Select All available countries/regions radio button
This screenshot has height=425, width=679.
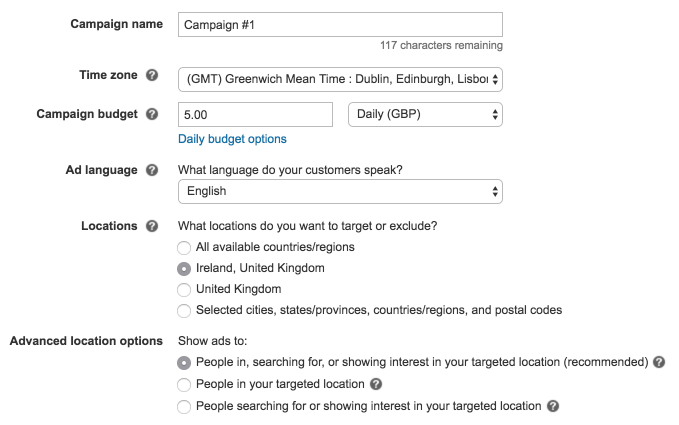click(x=183, y=247)
